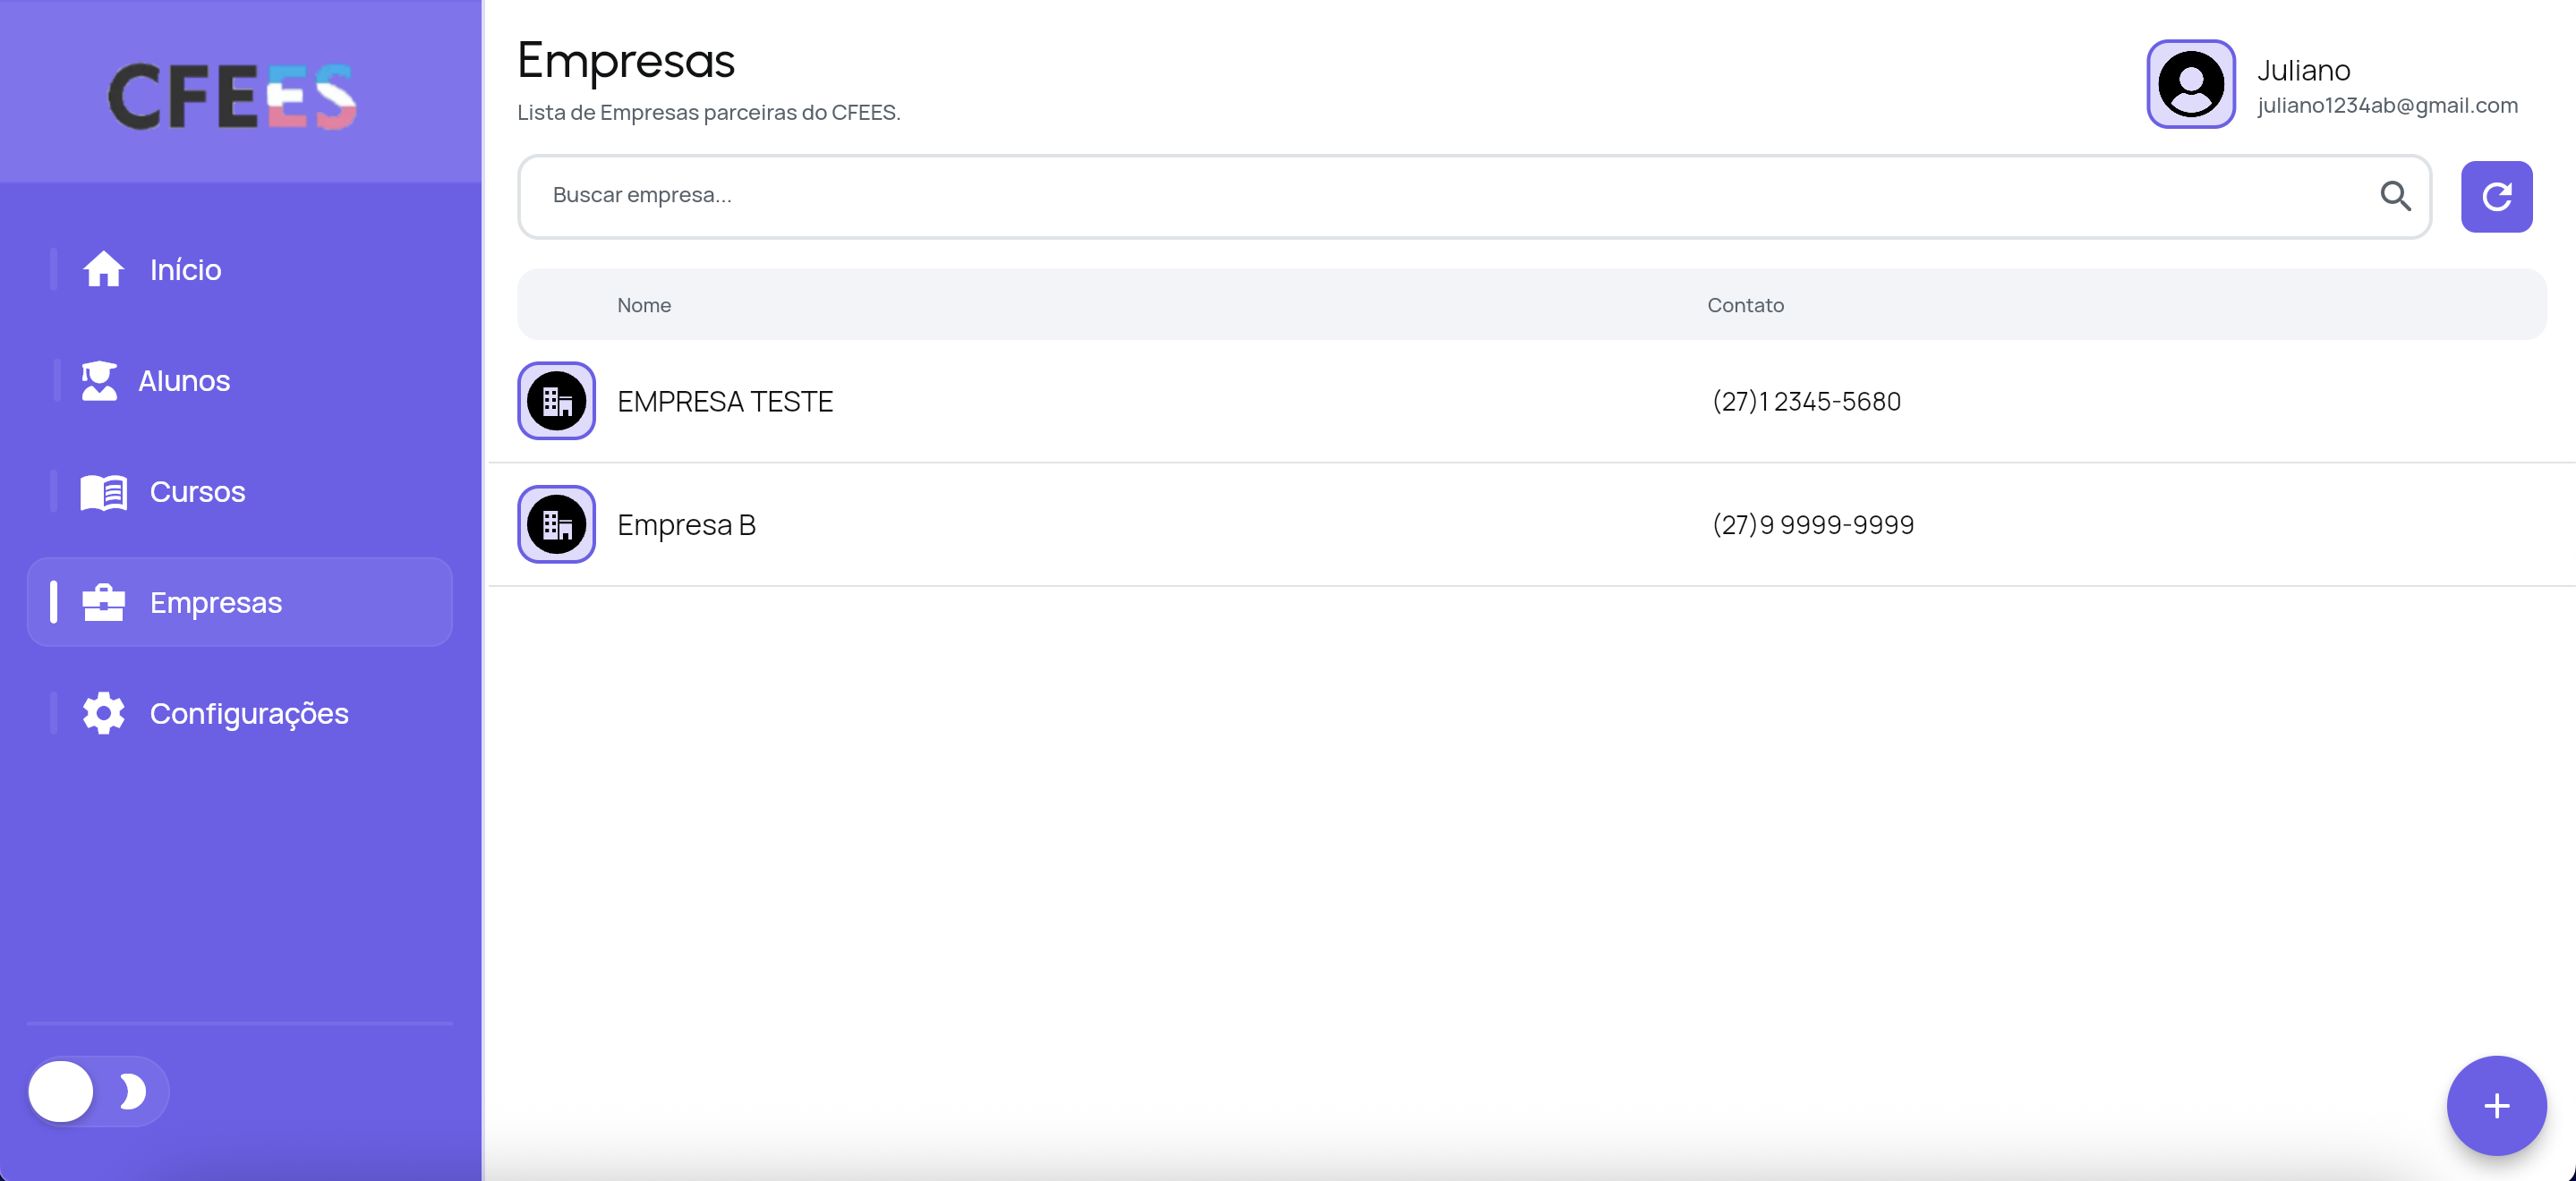Click the plus button to add company

pos(2496,1105)
